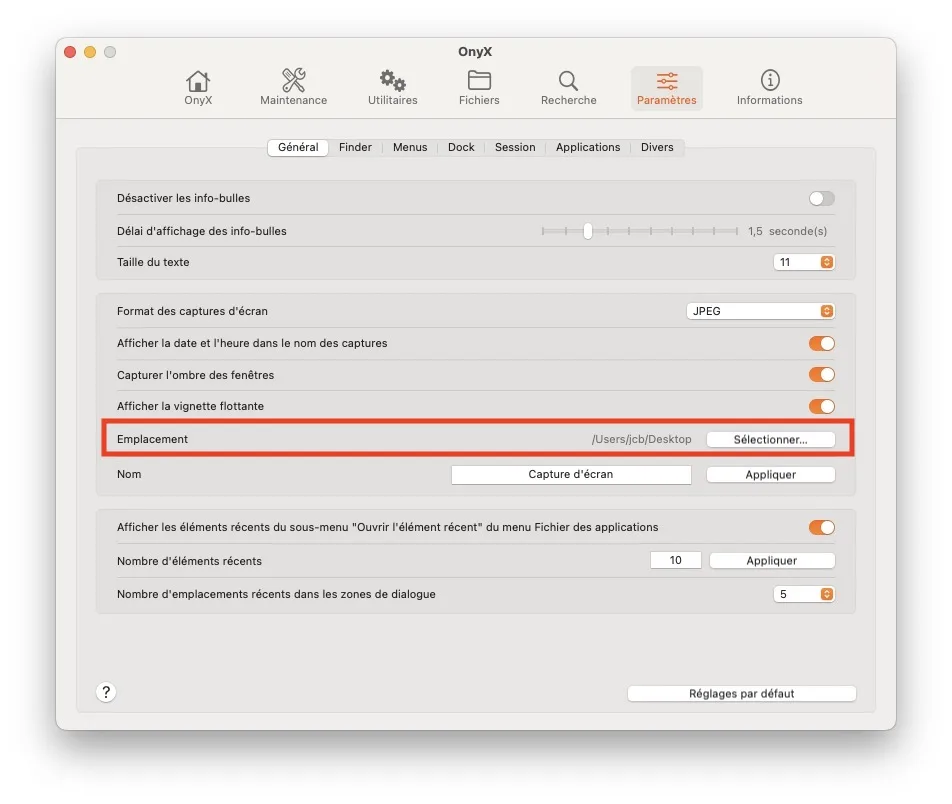Click the 'Capture d'écran' name field

click(x=571, y=474)
